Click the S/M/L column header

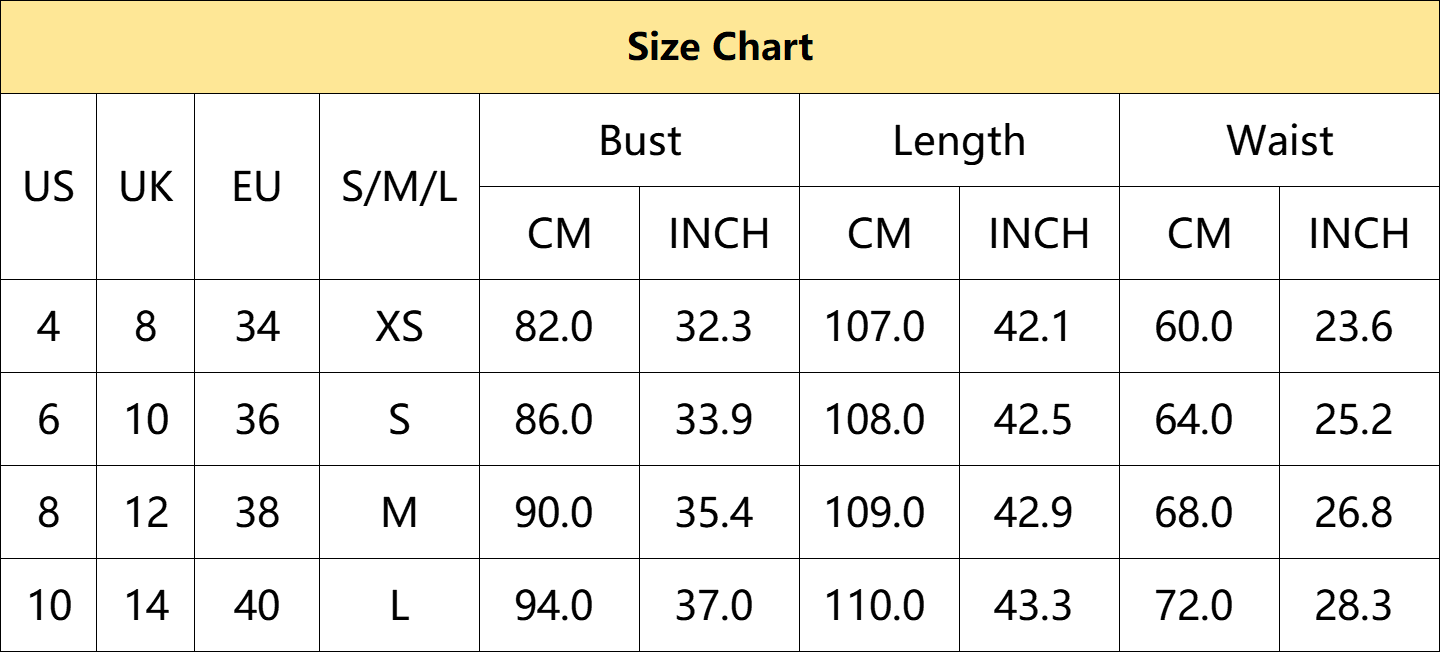pos(400,187)
